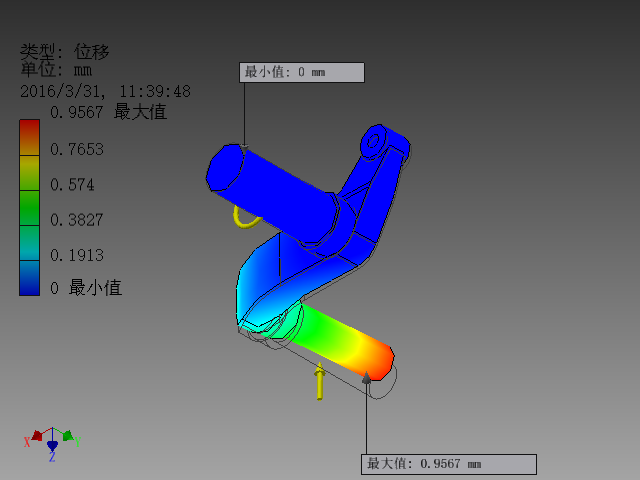This screenshot has height=480, width=640.
Task: Click the 0.7653 legend value
Action: tap(77, 149)
